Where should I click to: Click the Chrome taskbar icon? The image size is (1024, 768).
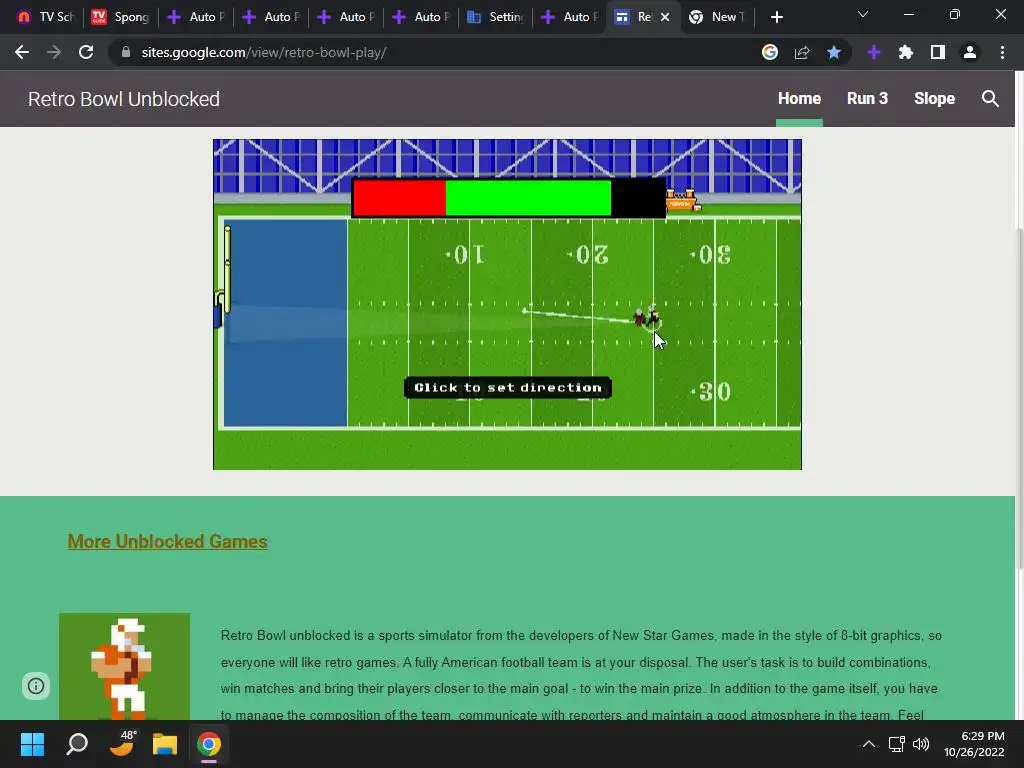pos(209,744)
